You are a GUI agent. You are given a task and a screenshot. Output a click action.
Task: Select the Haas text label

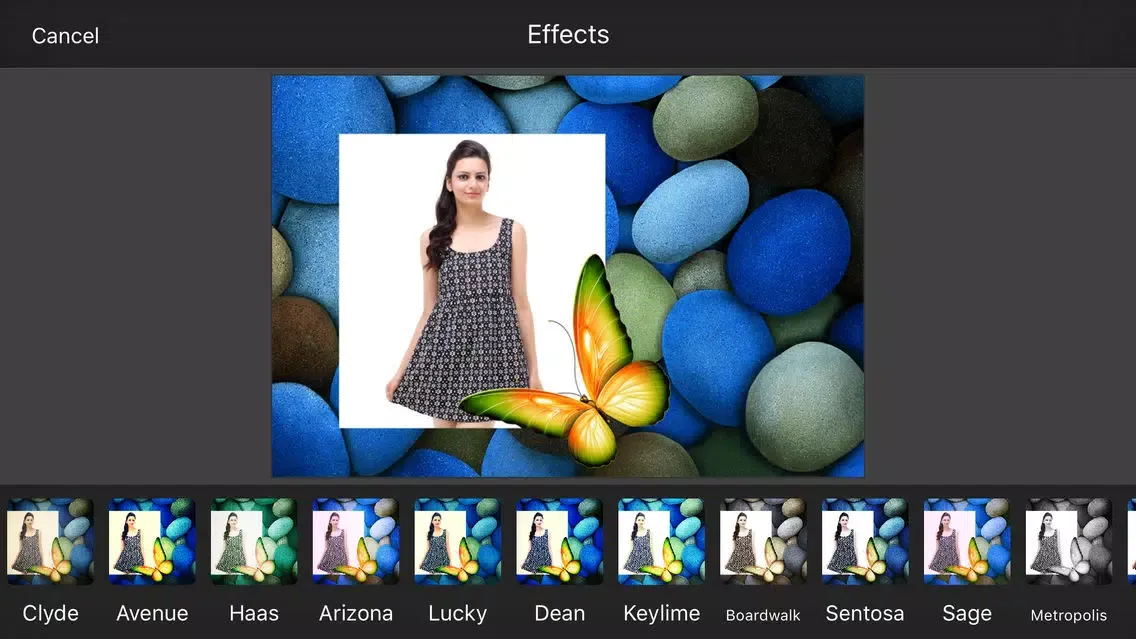point(254,614)
